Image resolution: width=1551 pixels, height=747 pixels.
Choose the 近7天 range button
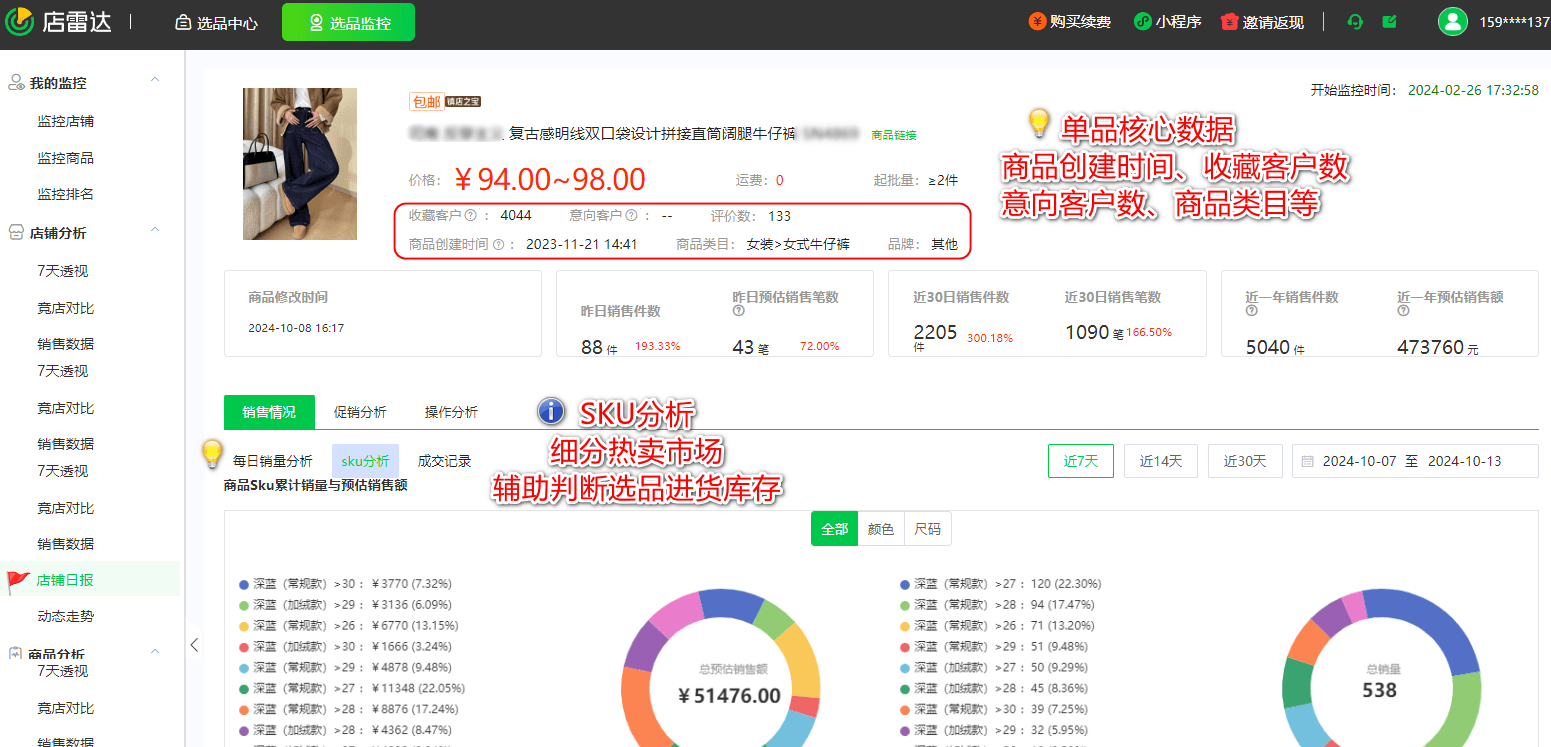point(1081,461)
